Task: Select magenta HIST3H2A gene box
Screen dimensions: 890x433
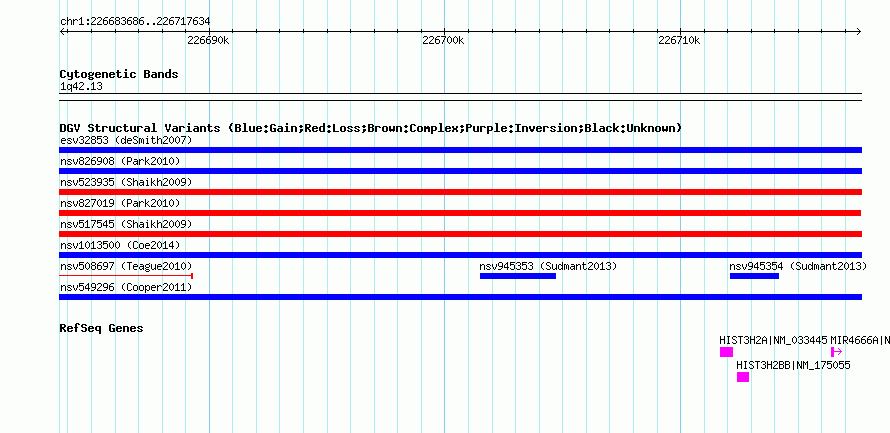Action: click(x=727, y=352)
